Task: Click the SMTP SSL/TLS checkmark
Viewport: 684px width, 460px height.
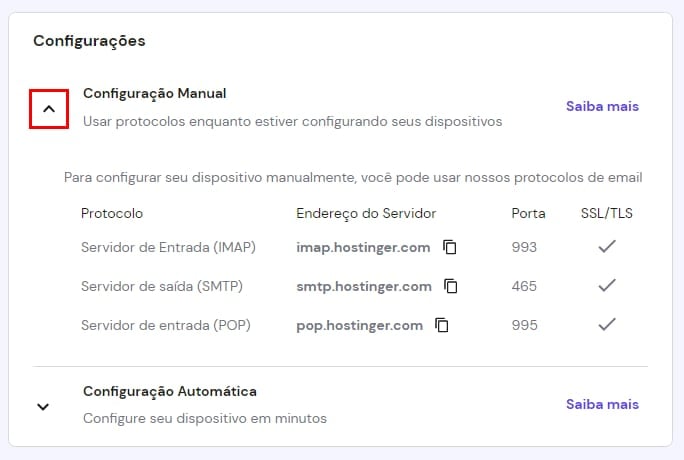Action: click(x=606, y=286)
